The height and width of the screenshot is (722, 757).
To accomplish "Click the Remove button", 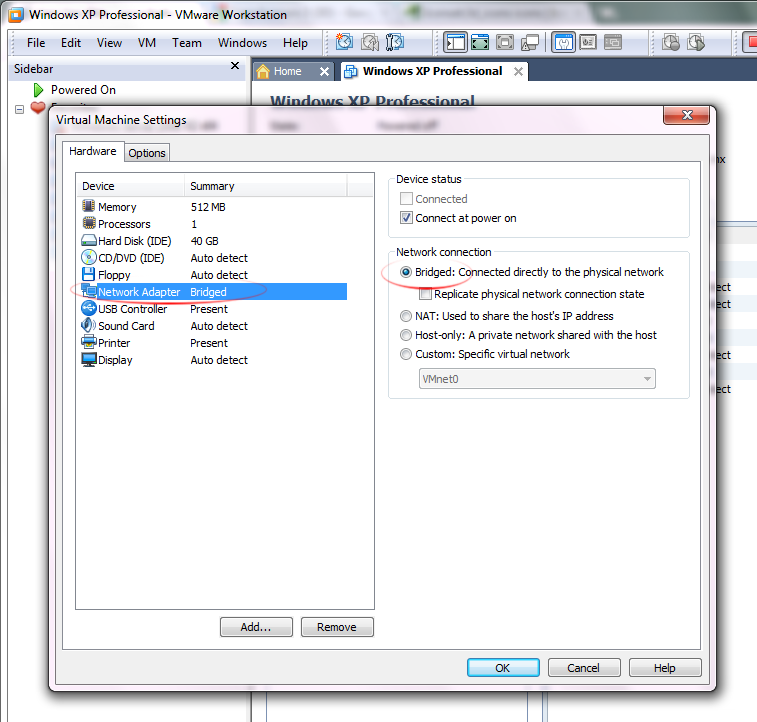I will pos(337,627).
